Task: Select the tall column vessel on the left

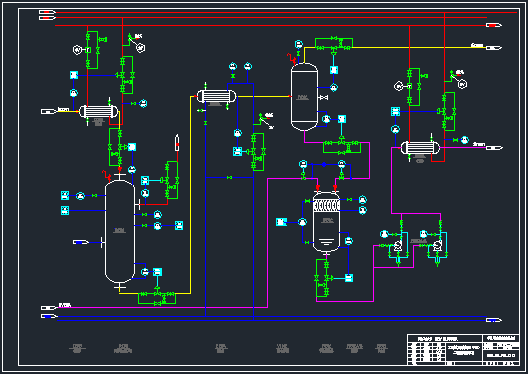Action: click(120, 232)
